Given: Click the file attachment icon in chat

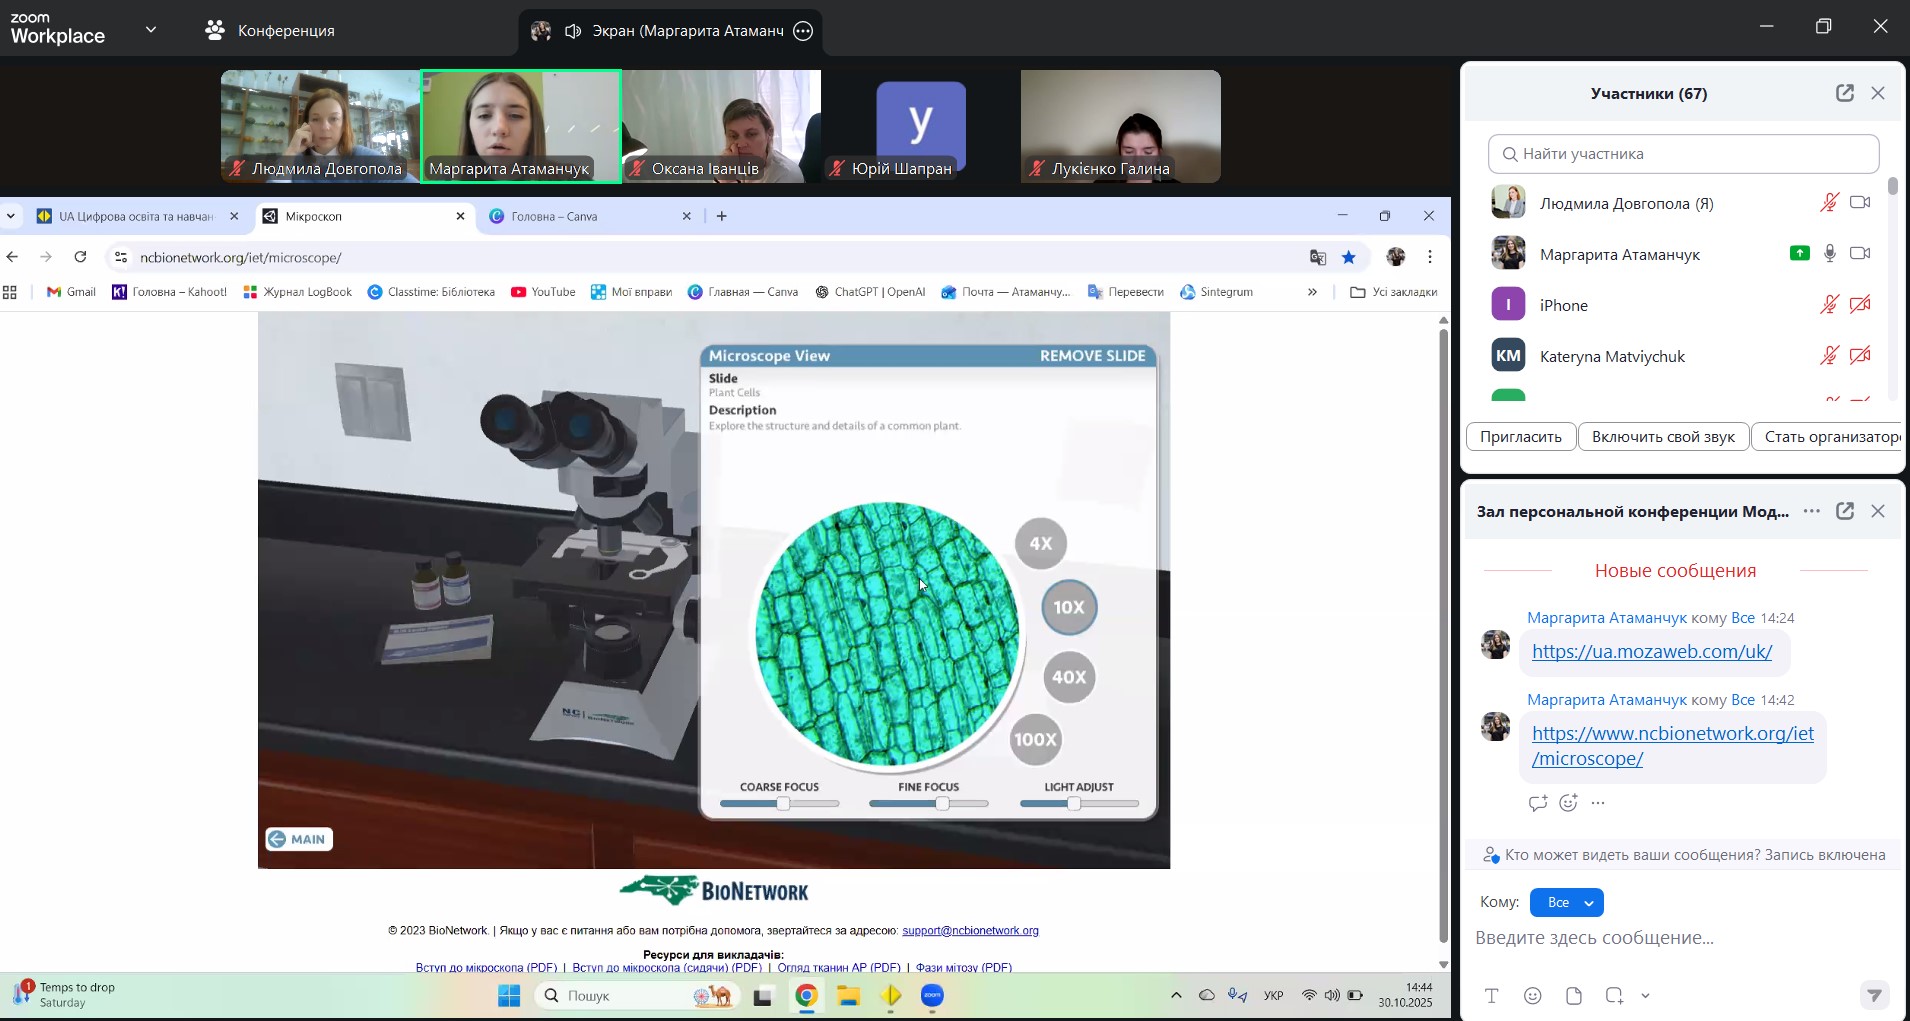Looking at the screenshot, I should [1573, 995].
